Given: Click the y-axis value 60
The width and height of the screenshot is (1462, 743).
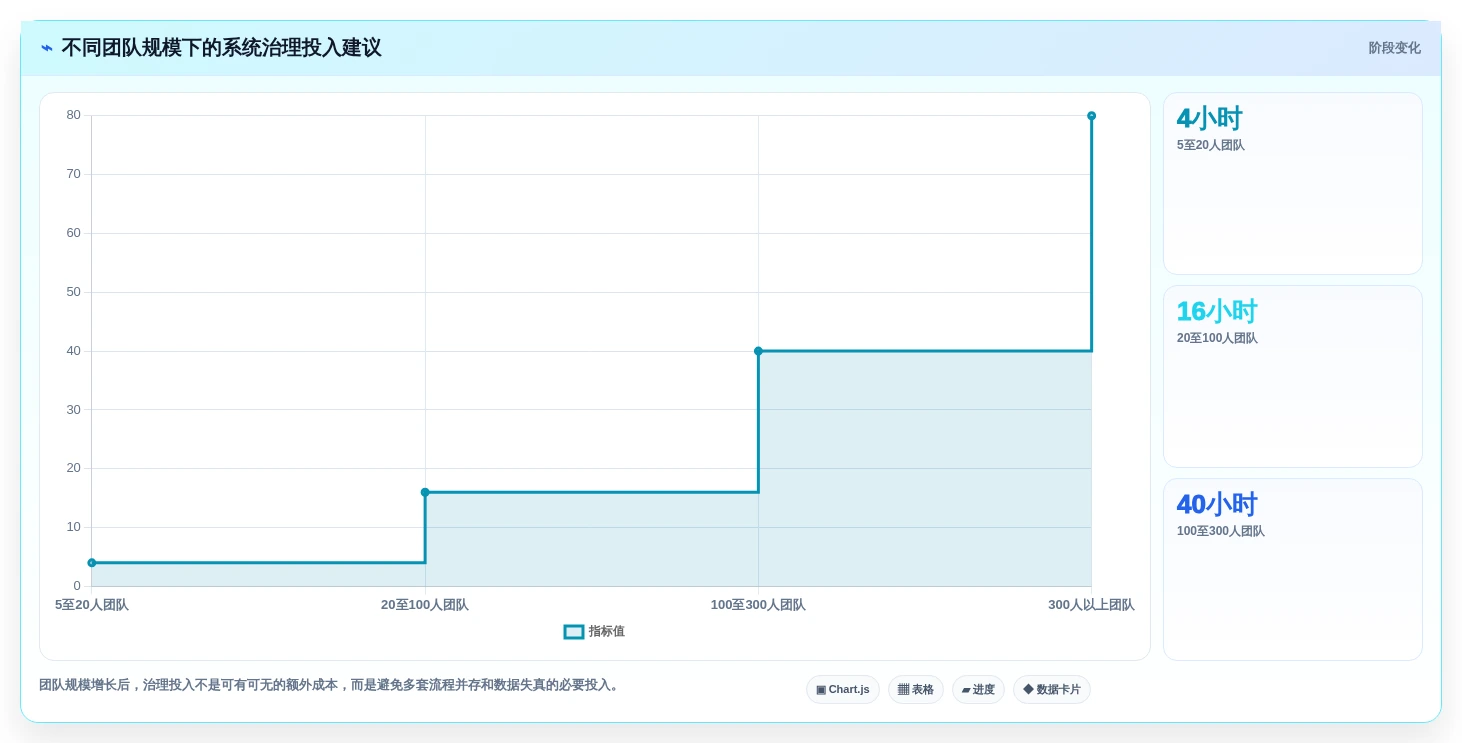Looking at the screenshot, I should coord(74,233).
